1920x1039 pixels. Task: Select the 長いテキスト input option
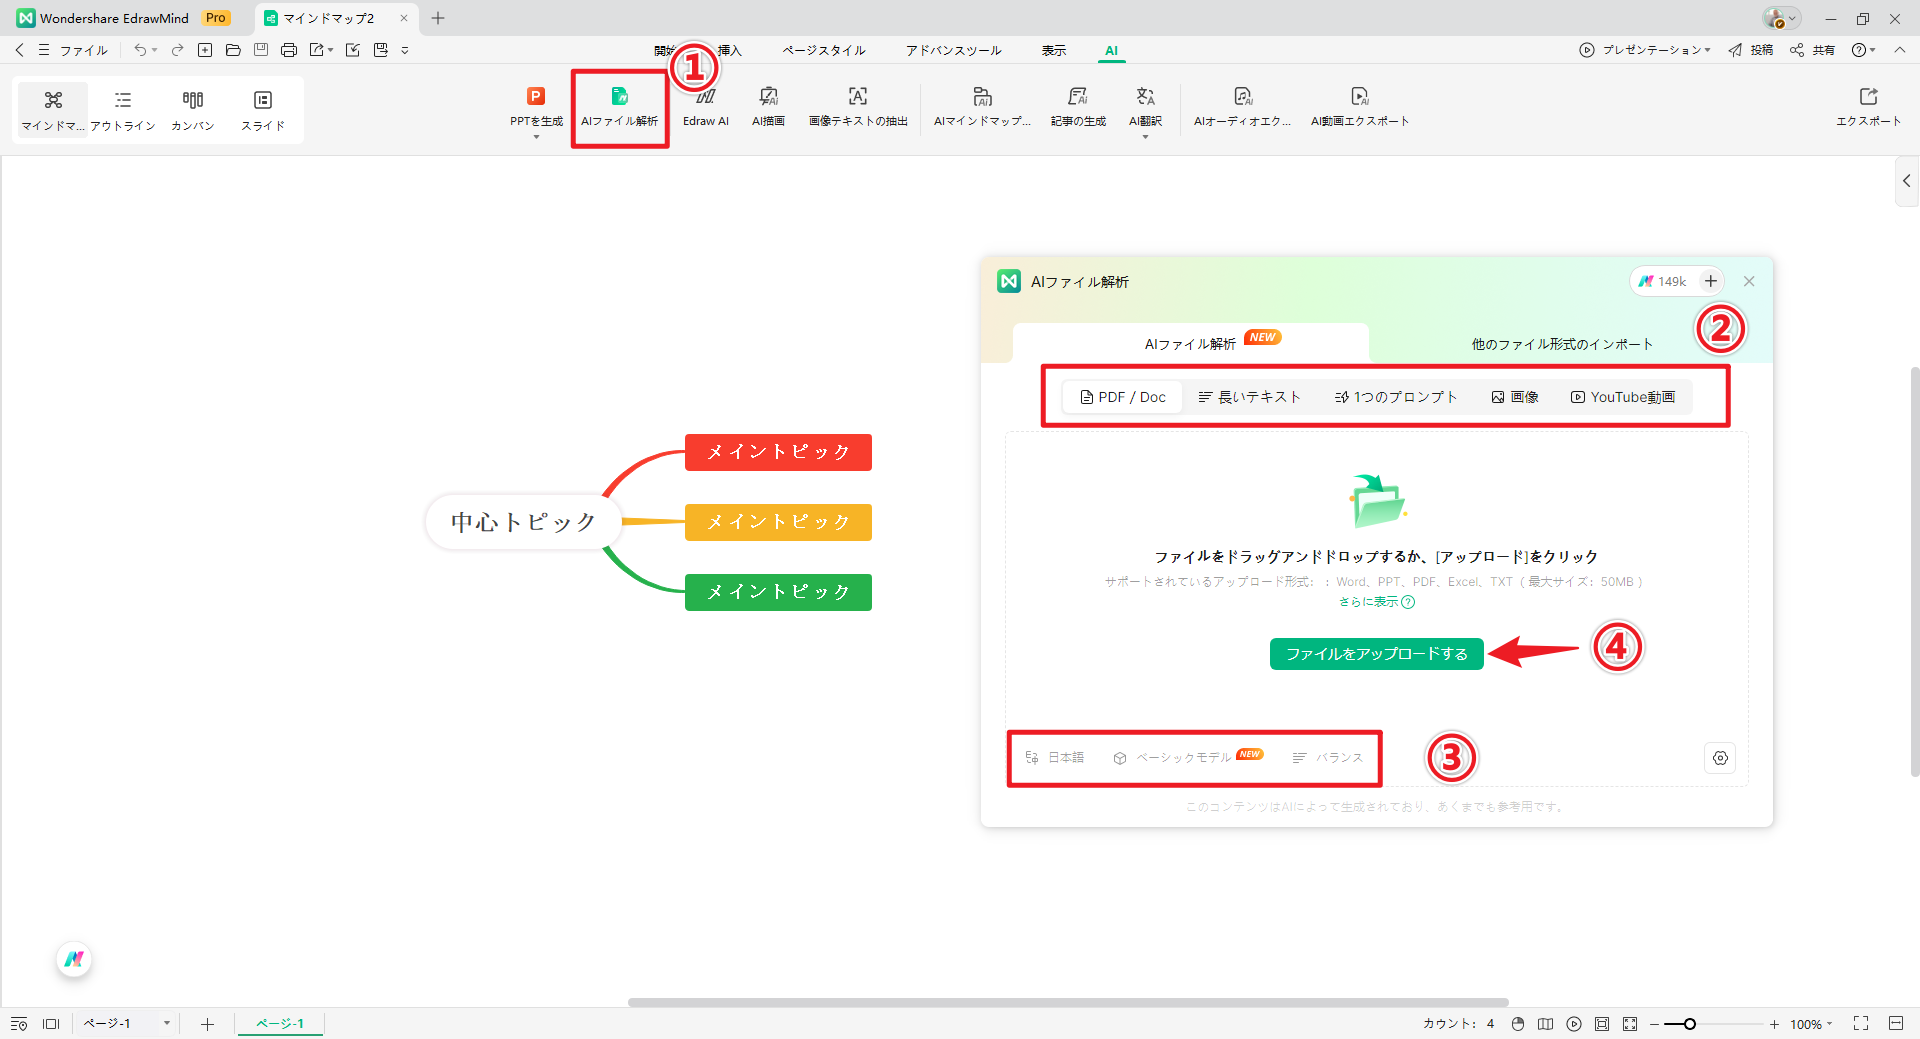(x=1250, y=396)
